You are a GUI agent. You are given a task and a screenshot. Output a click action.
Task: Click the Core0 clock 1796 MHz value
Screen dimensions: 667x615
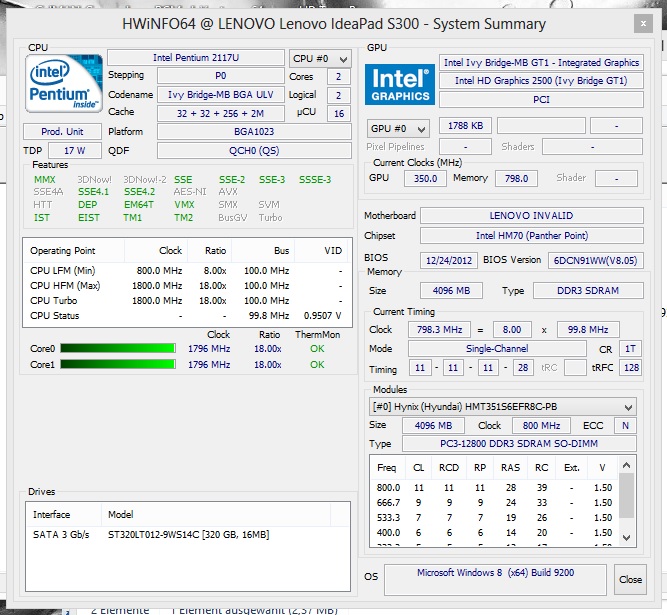[209, 349]
